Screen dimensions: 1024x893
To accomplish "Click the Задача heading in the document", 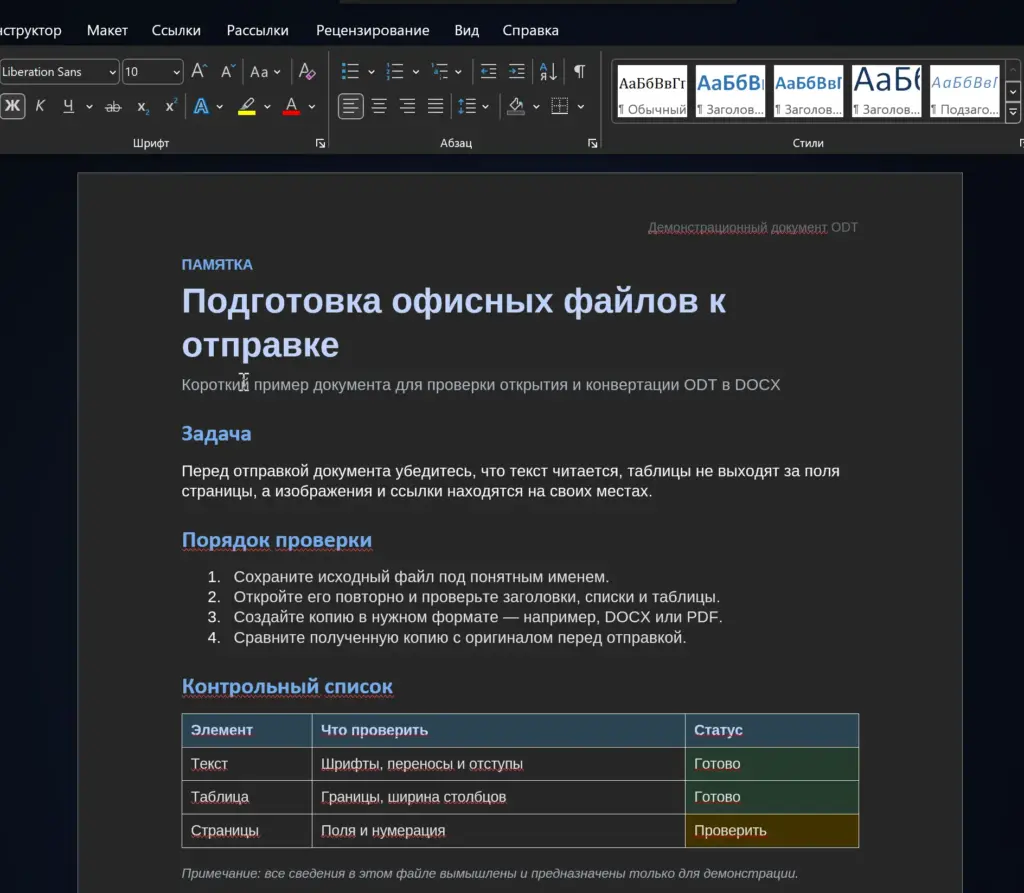I will click(216, 434).
